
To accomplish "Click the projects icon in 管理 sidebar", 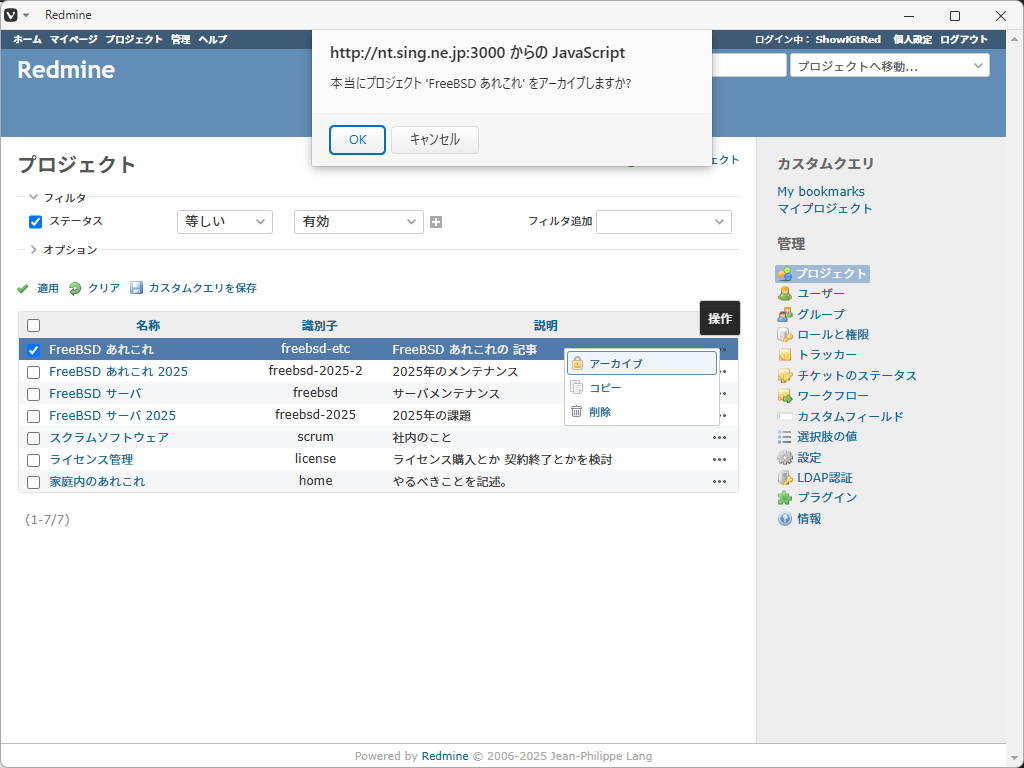I will (x=785, y=274).
